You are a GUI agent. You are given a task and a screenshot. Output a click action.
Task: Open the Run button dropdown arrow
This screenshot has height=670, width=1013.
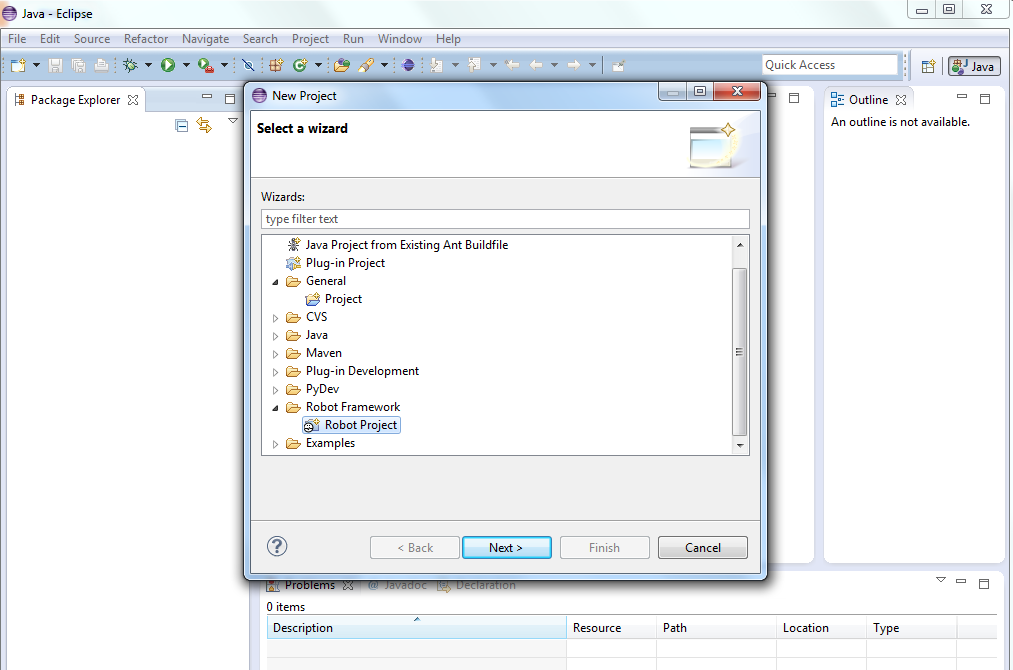(x=186, y=65)
